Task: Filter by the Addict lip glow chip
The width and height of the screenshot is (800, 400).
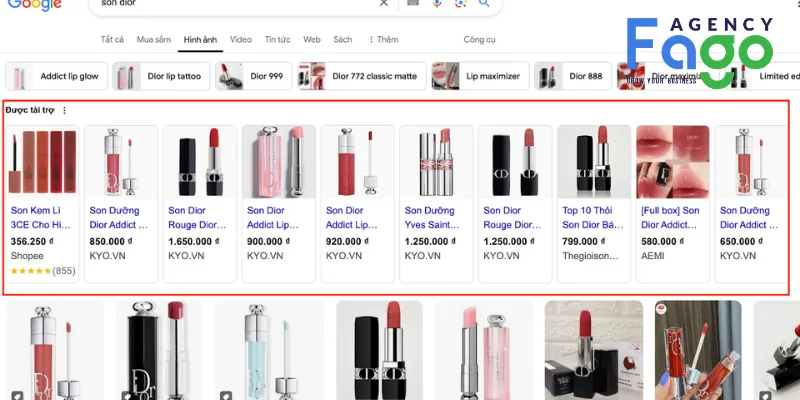Action: tap(57, 76)
